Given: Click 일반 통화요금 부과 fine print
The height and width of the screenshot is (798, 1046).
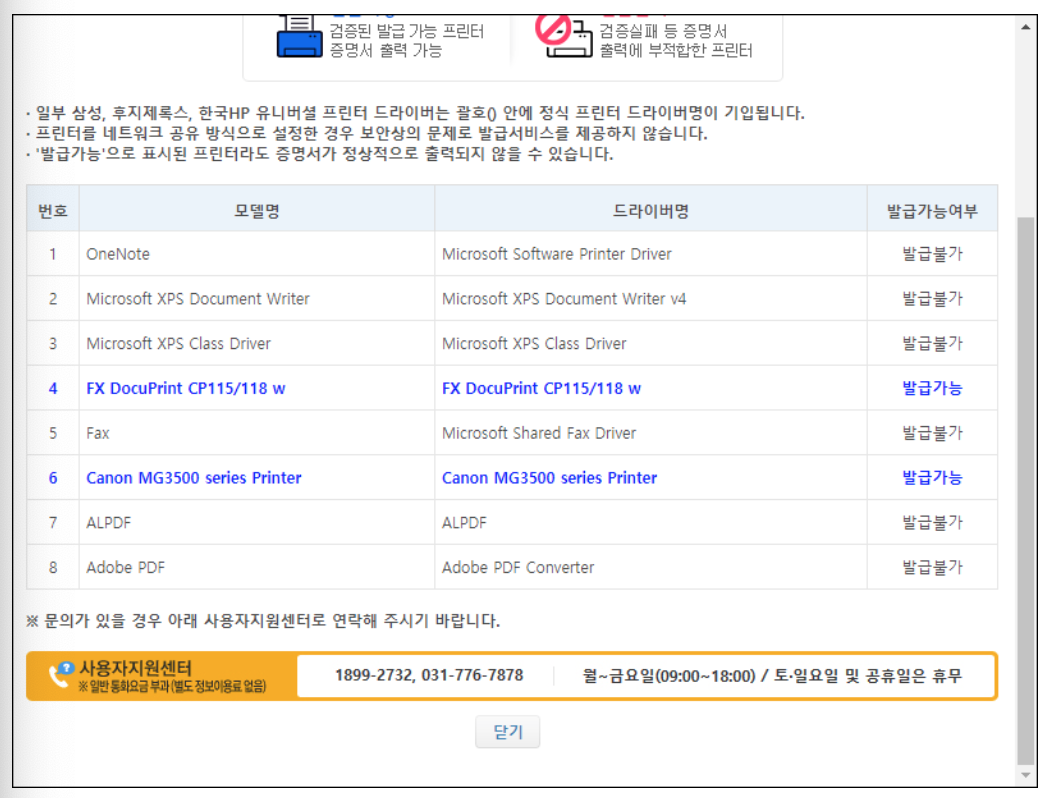Looking at the screenshot, I should pos(172,687).
